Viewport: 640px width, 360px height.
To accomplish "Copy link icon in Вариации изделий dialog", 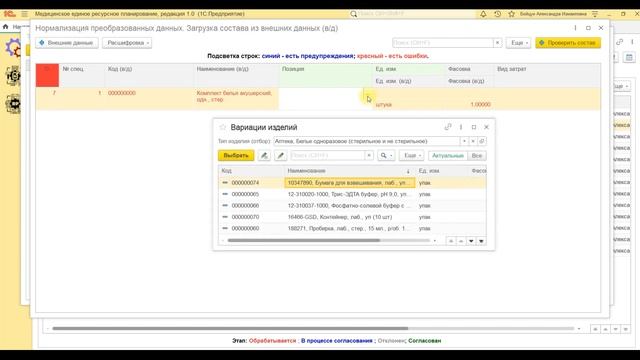I will pyautogui.click(x=448, y=127).
